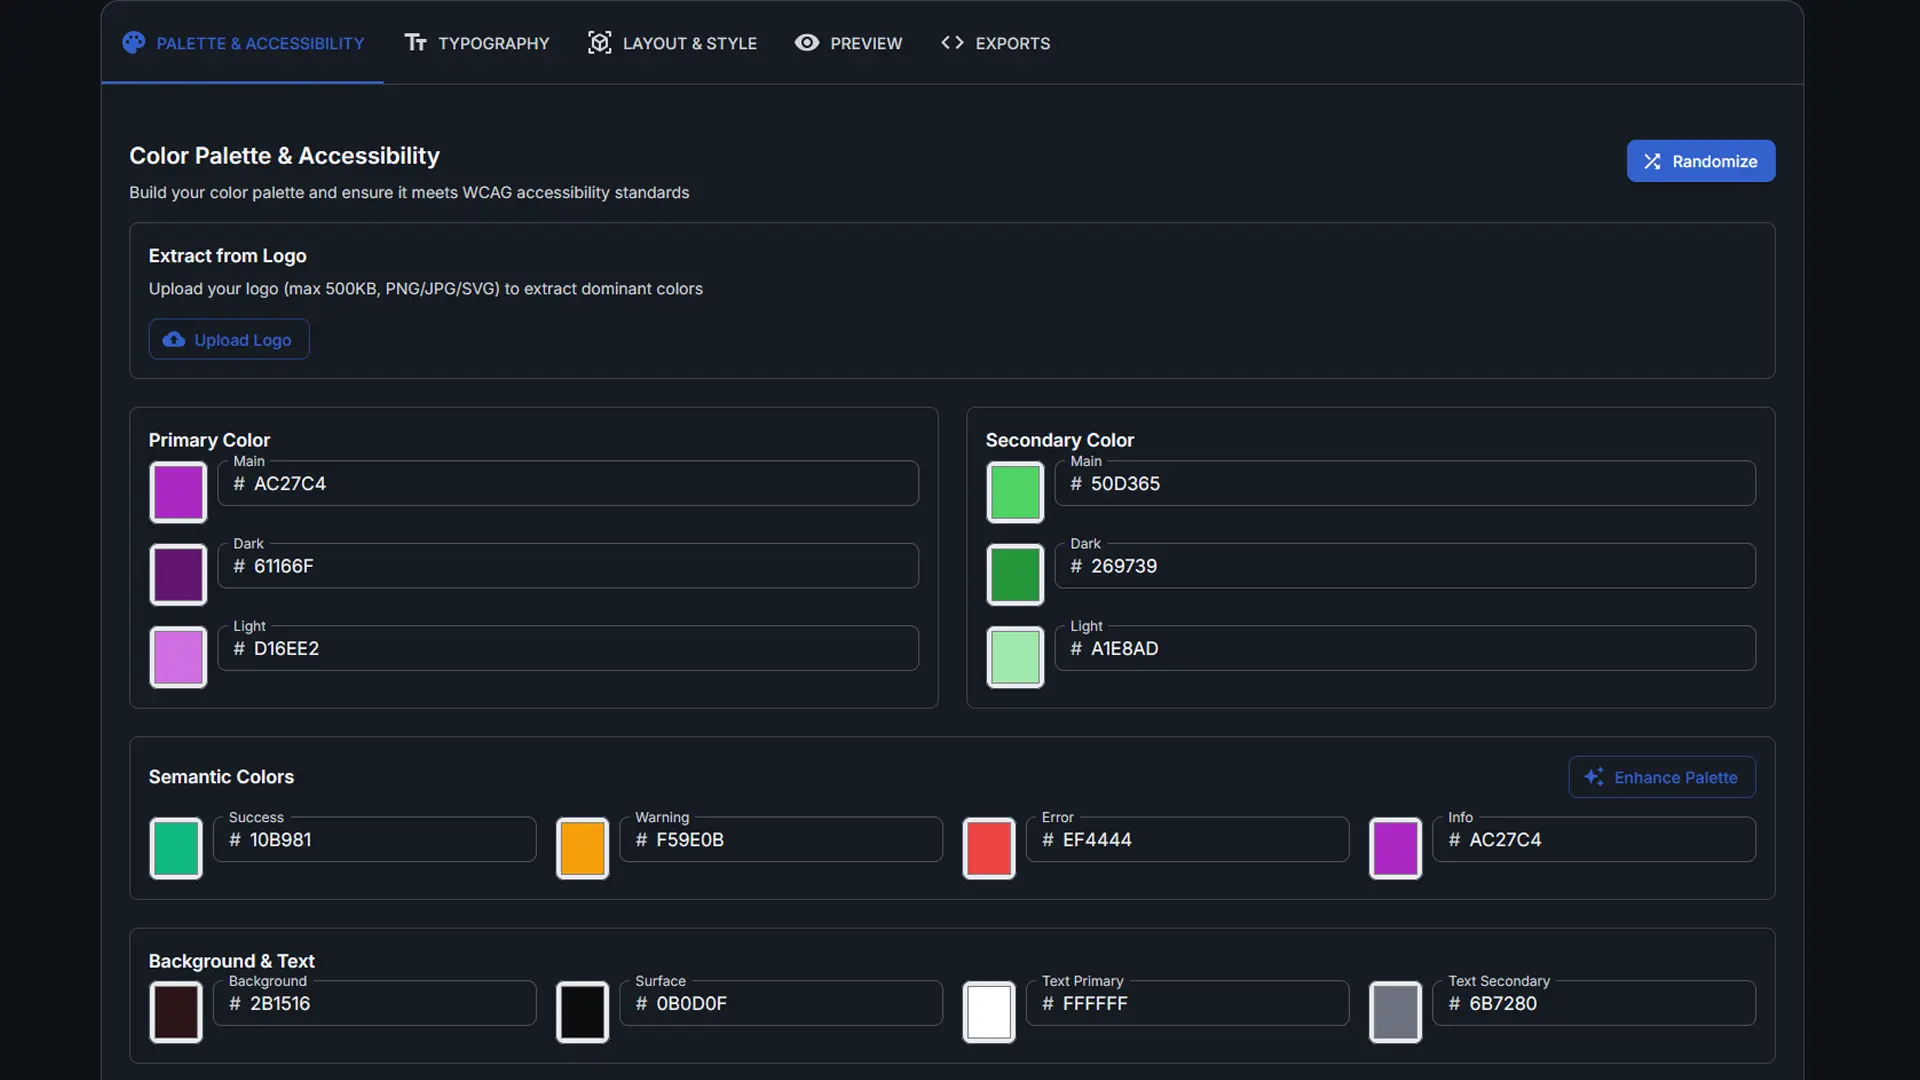Select the Secondary Light green swatch
The image size is (1920, 1080).
click(x=1014, y=656)
